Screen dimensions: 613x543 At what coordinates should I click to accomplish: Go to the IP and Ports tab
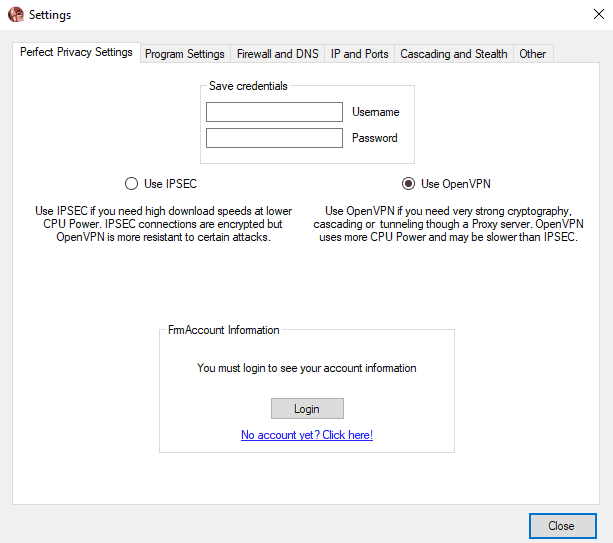click(x=360, y=54)
